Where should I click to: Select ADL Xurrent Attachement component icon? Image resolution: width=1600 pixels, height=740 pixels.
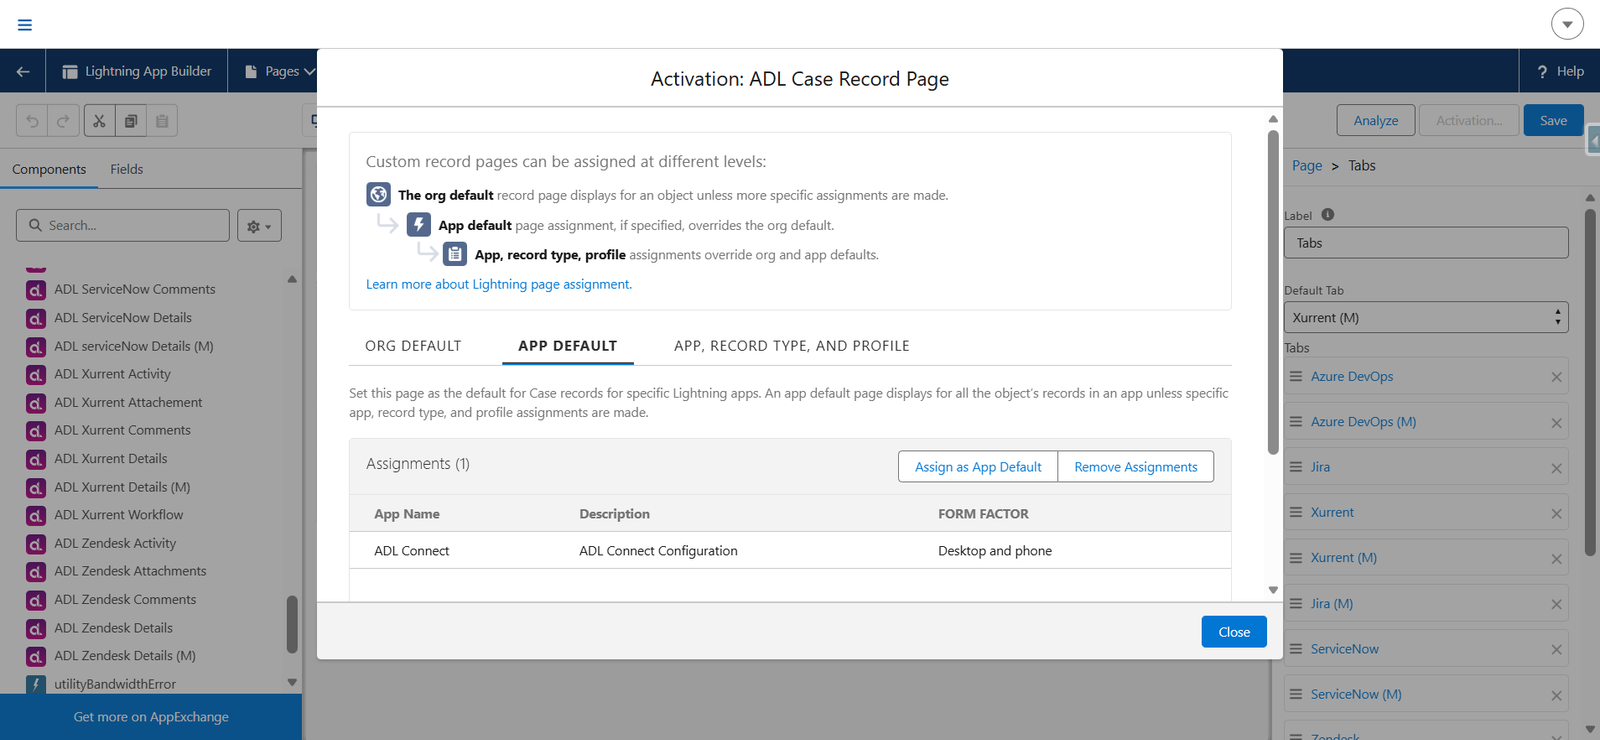tap(36, 403)
